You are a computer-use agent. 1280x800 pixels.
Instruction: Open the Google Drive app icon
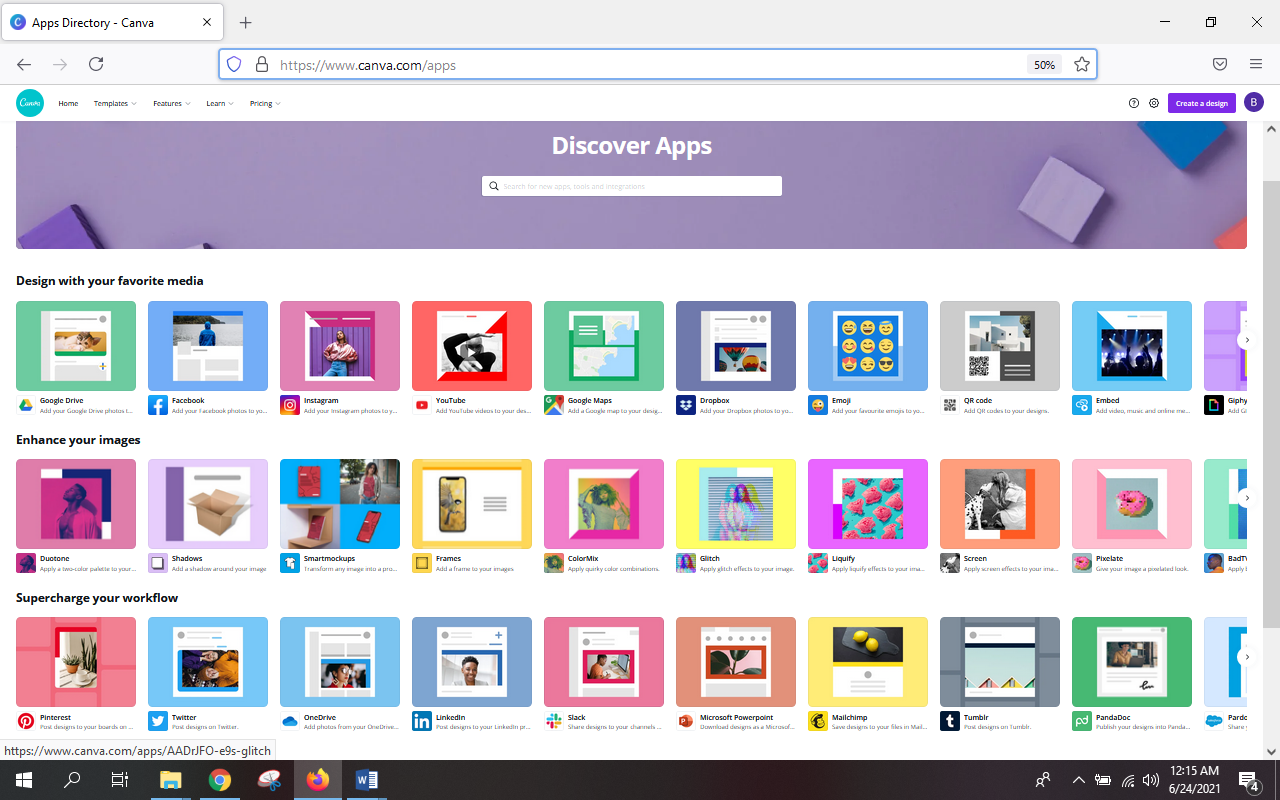click(x=26, y=405)
